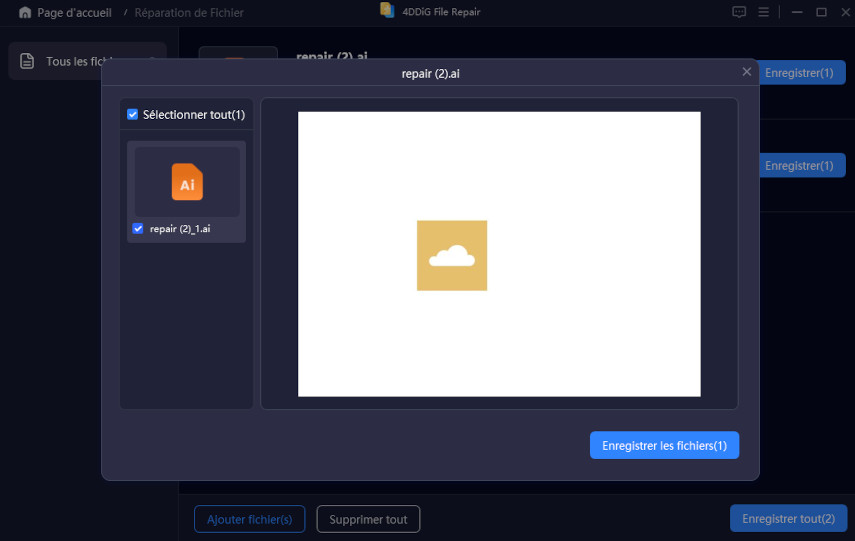
Task: Click the cloud image in the preview area
Action: pos(451,256)
